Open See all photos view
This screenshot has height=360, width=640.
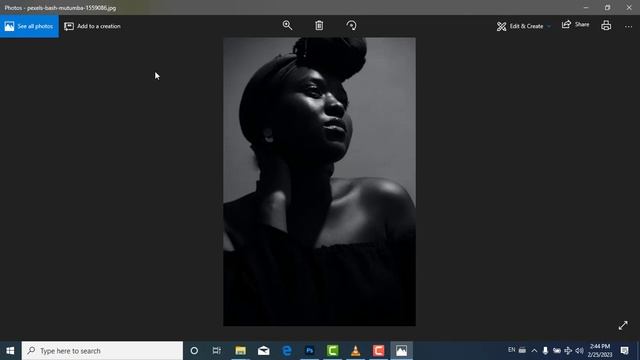pos(29,26)
